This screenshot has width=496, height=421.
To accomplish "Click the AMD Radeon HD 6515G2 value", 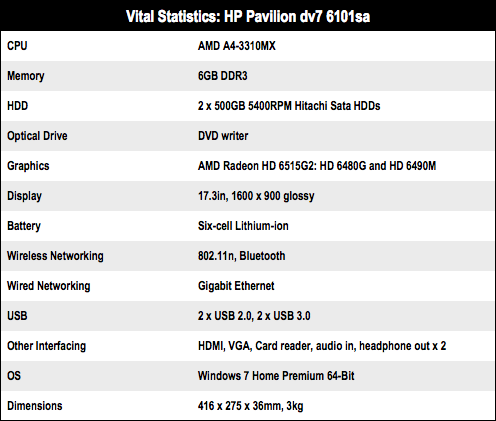I will pos(317,166).
